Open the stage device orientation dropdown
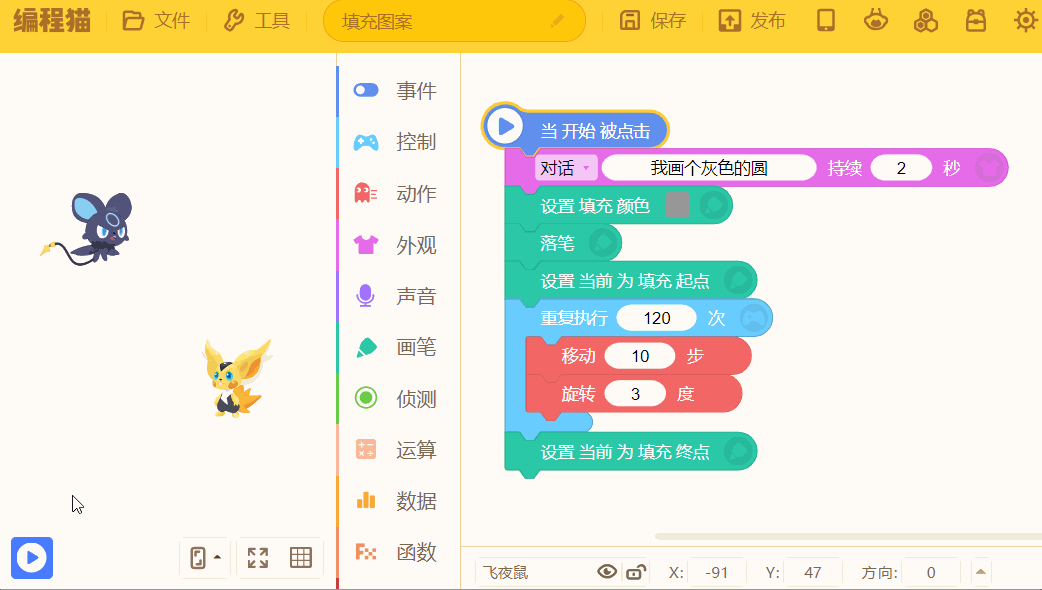 205,557
